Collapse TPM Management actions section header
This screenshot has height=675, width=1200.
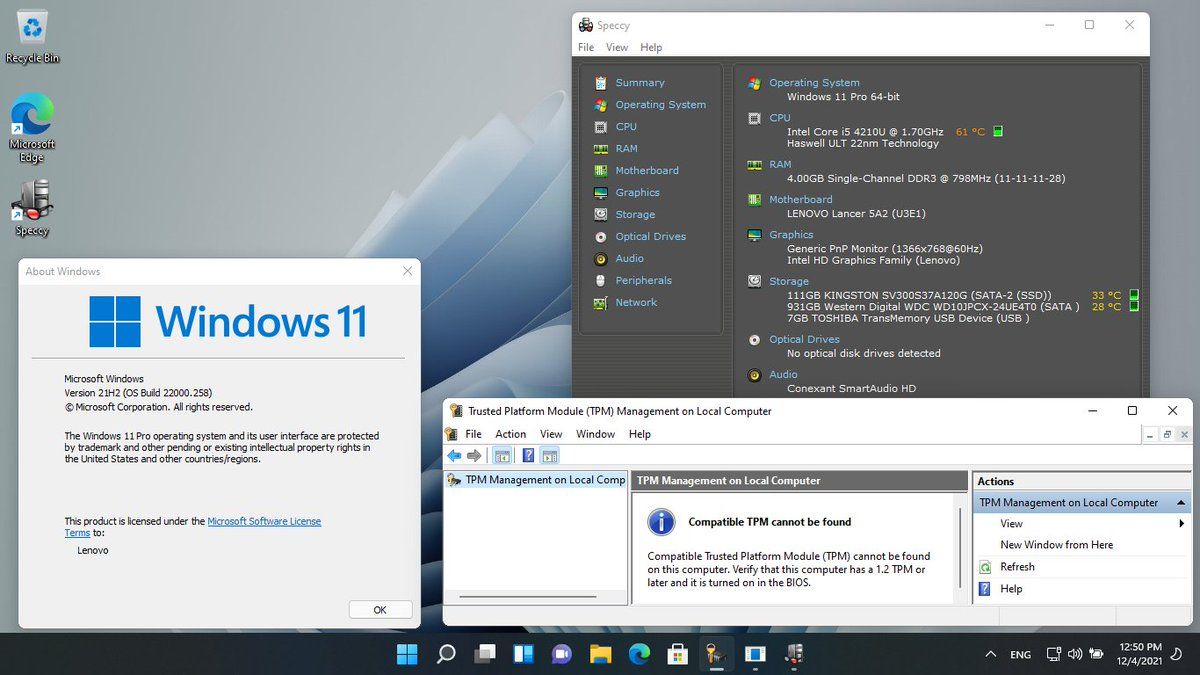(x=1182, y=503)
